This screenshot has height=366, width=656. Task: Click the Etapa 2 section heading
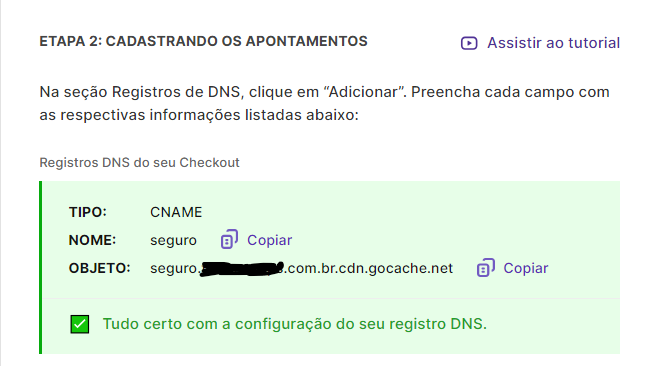203,41
